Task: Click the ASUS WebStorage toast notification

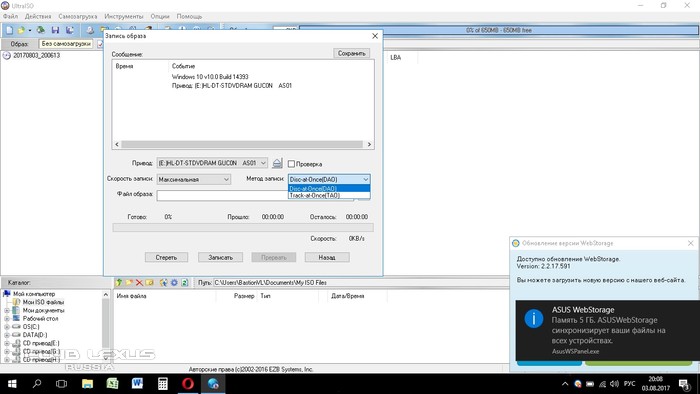Action: coord(608,330)
